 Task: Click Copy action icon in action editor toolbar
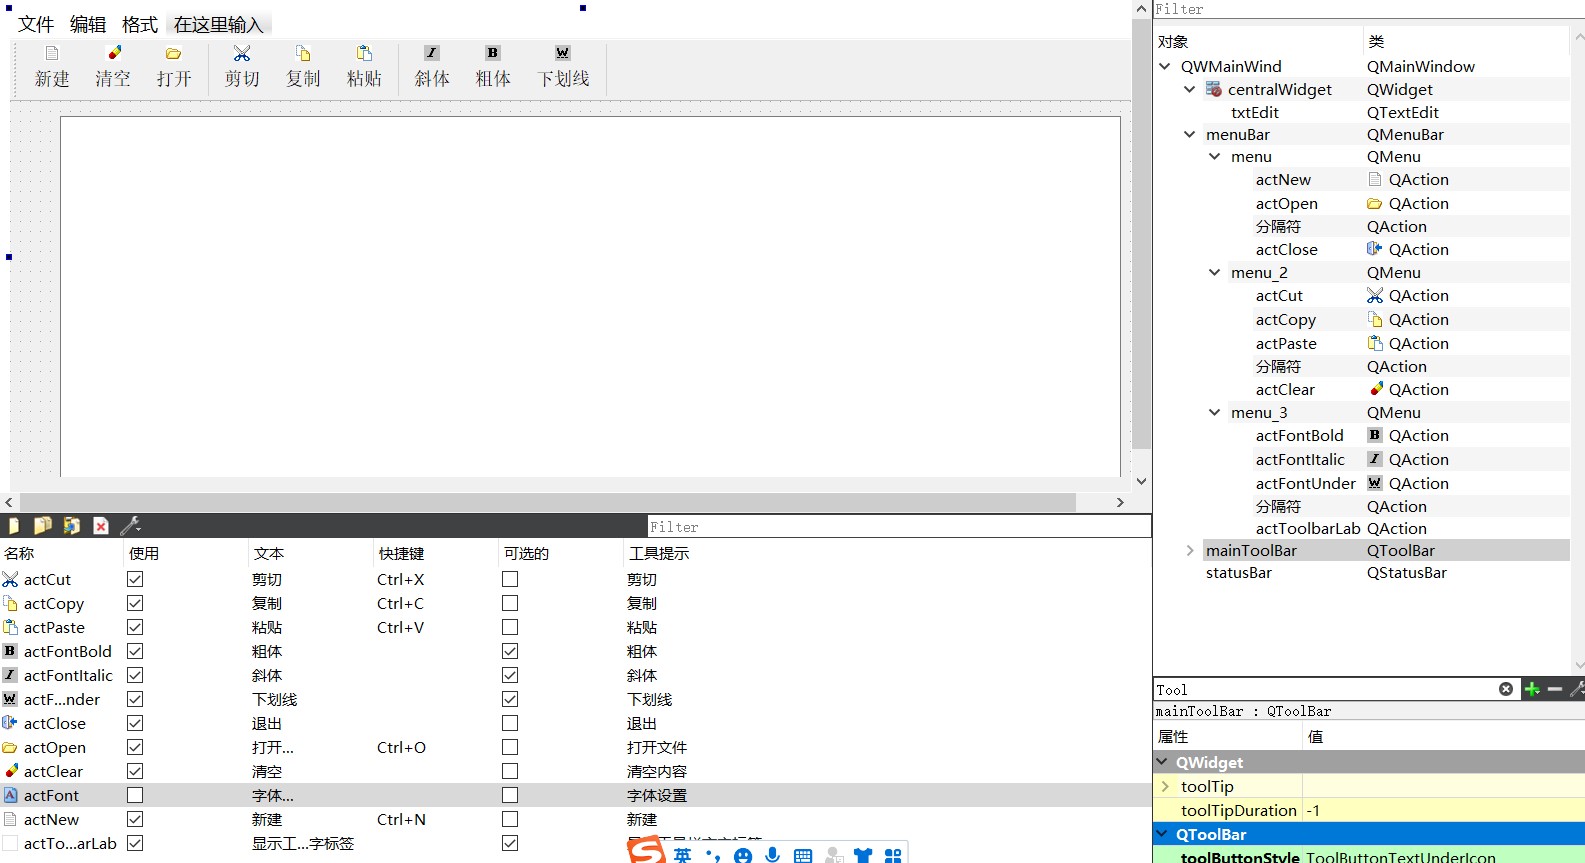(43, 525)
